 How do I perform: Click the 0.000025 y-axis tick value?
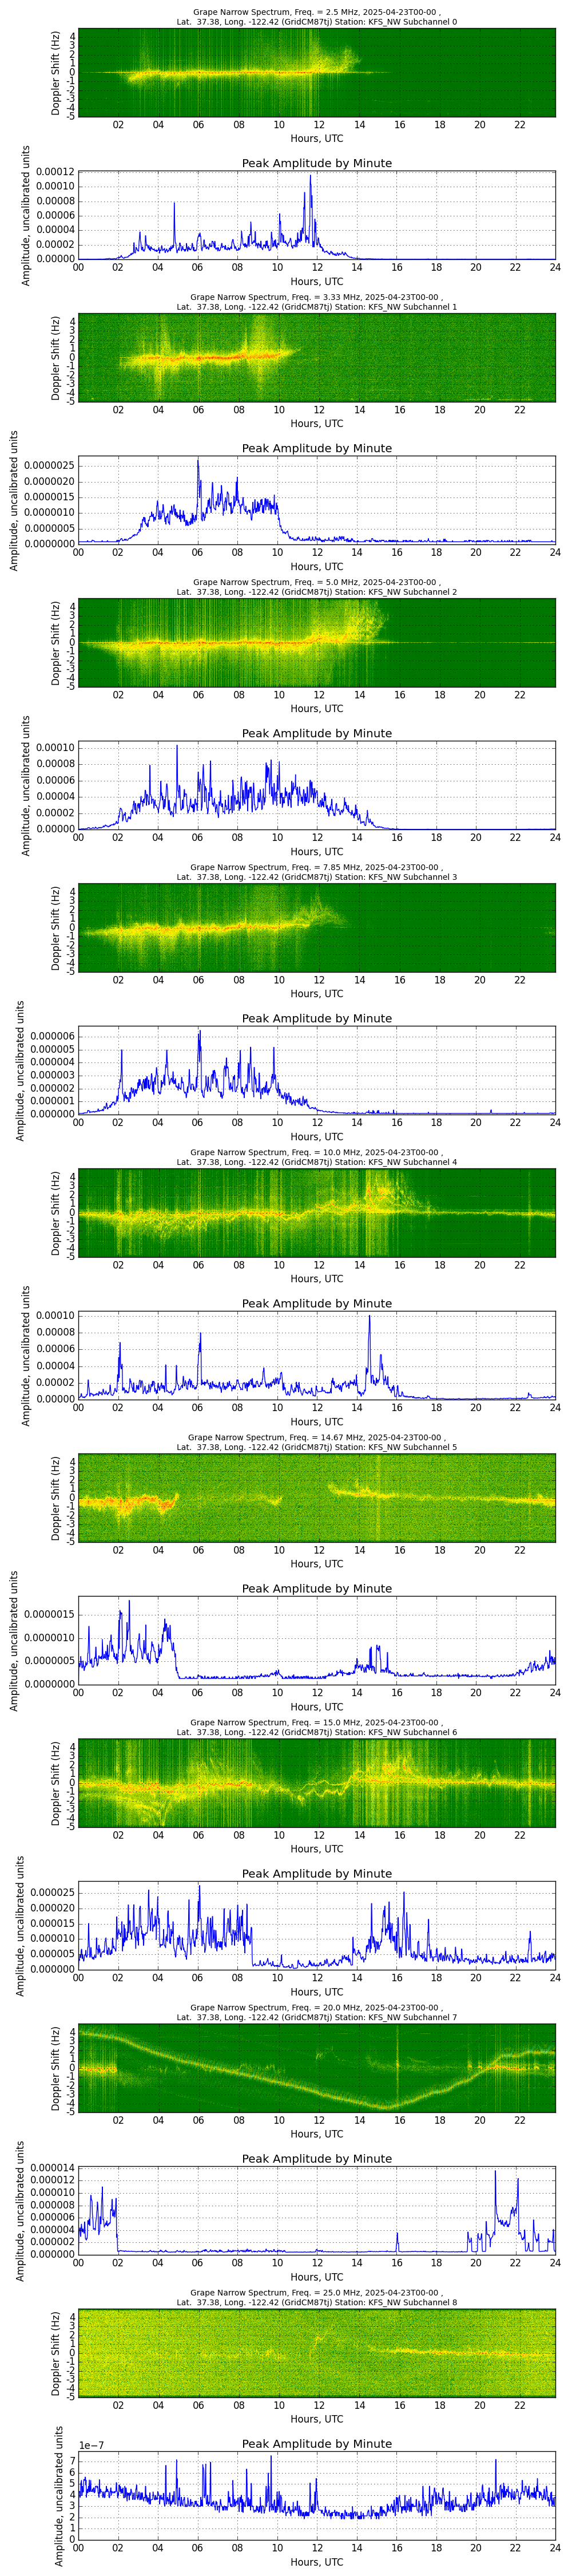coord(52,1893)
